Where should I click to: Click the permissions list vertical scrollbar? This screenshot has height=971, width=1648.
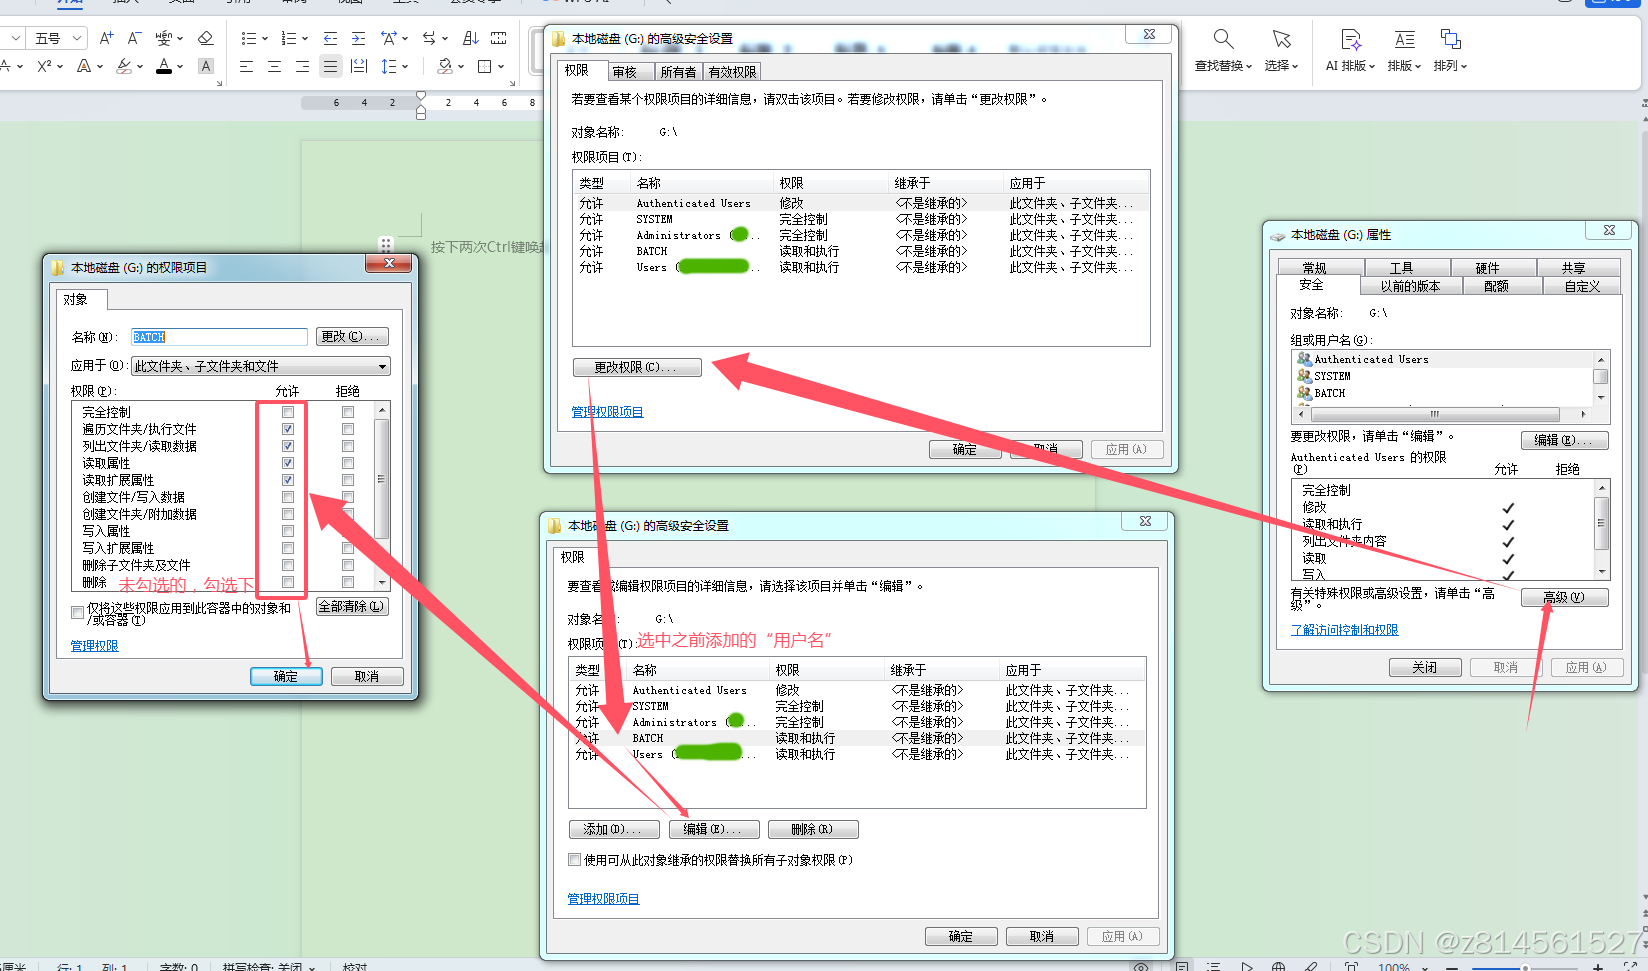tap(381, 496)
